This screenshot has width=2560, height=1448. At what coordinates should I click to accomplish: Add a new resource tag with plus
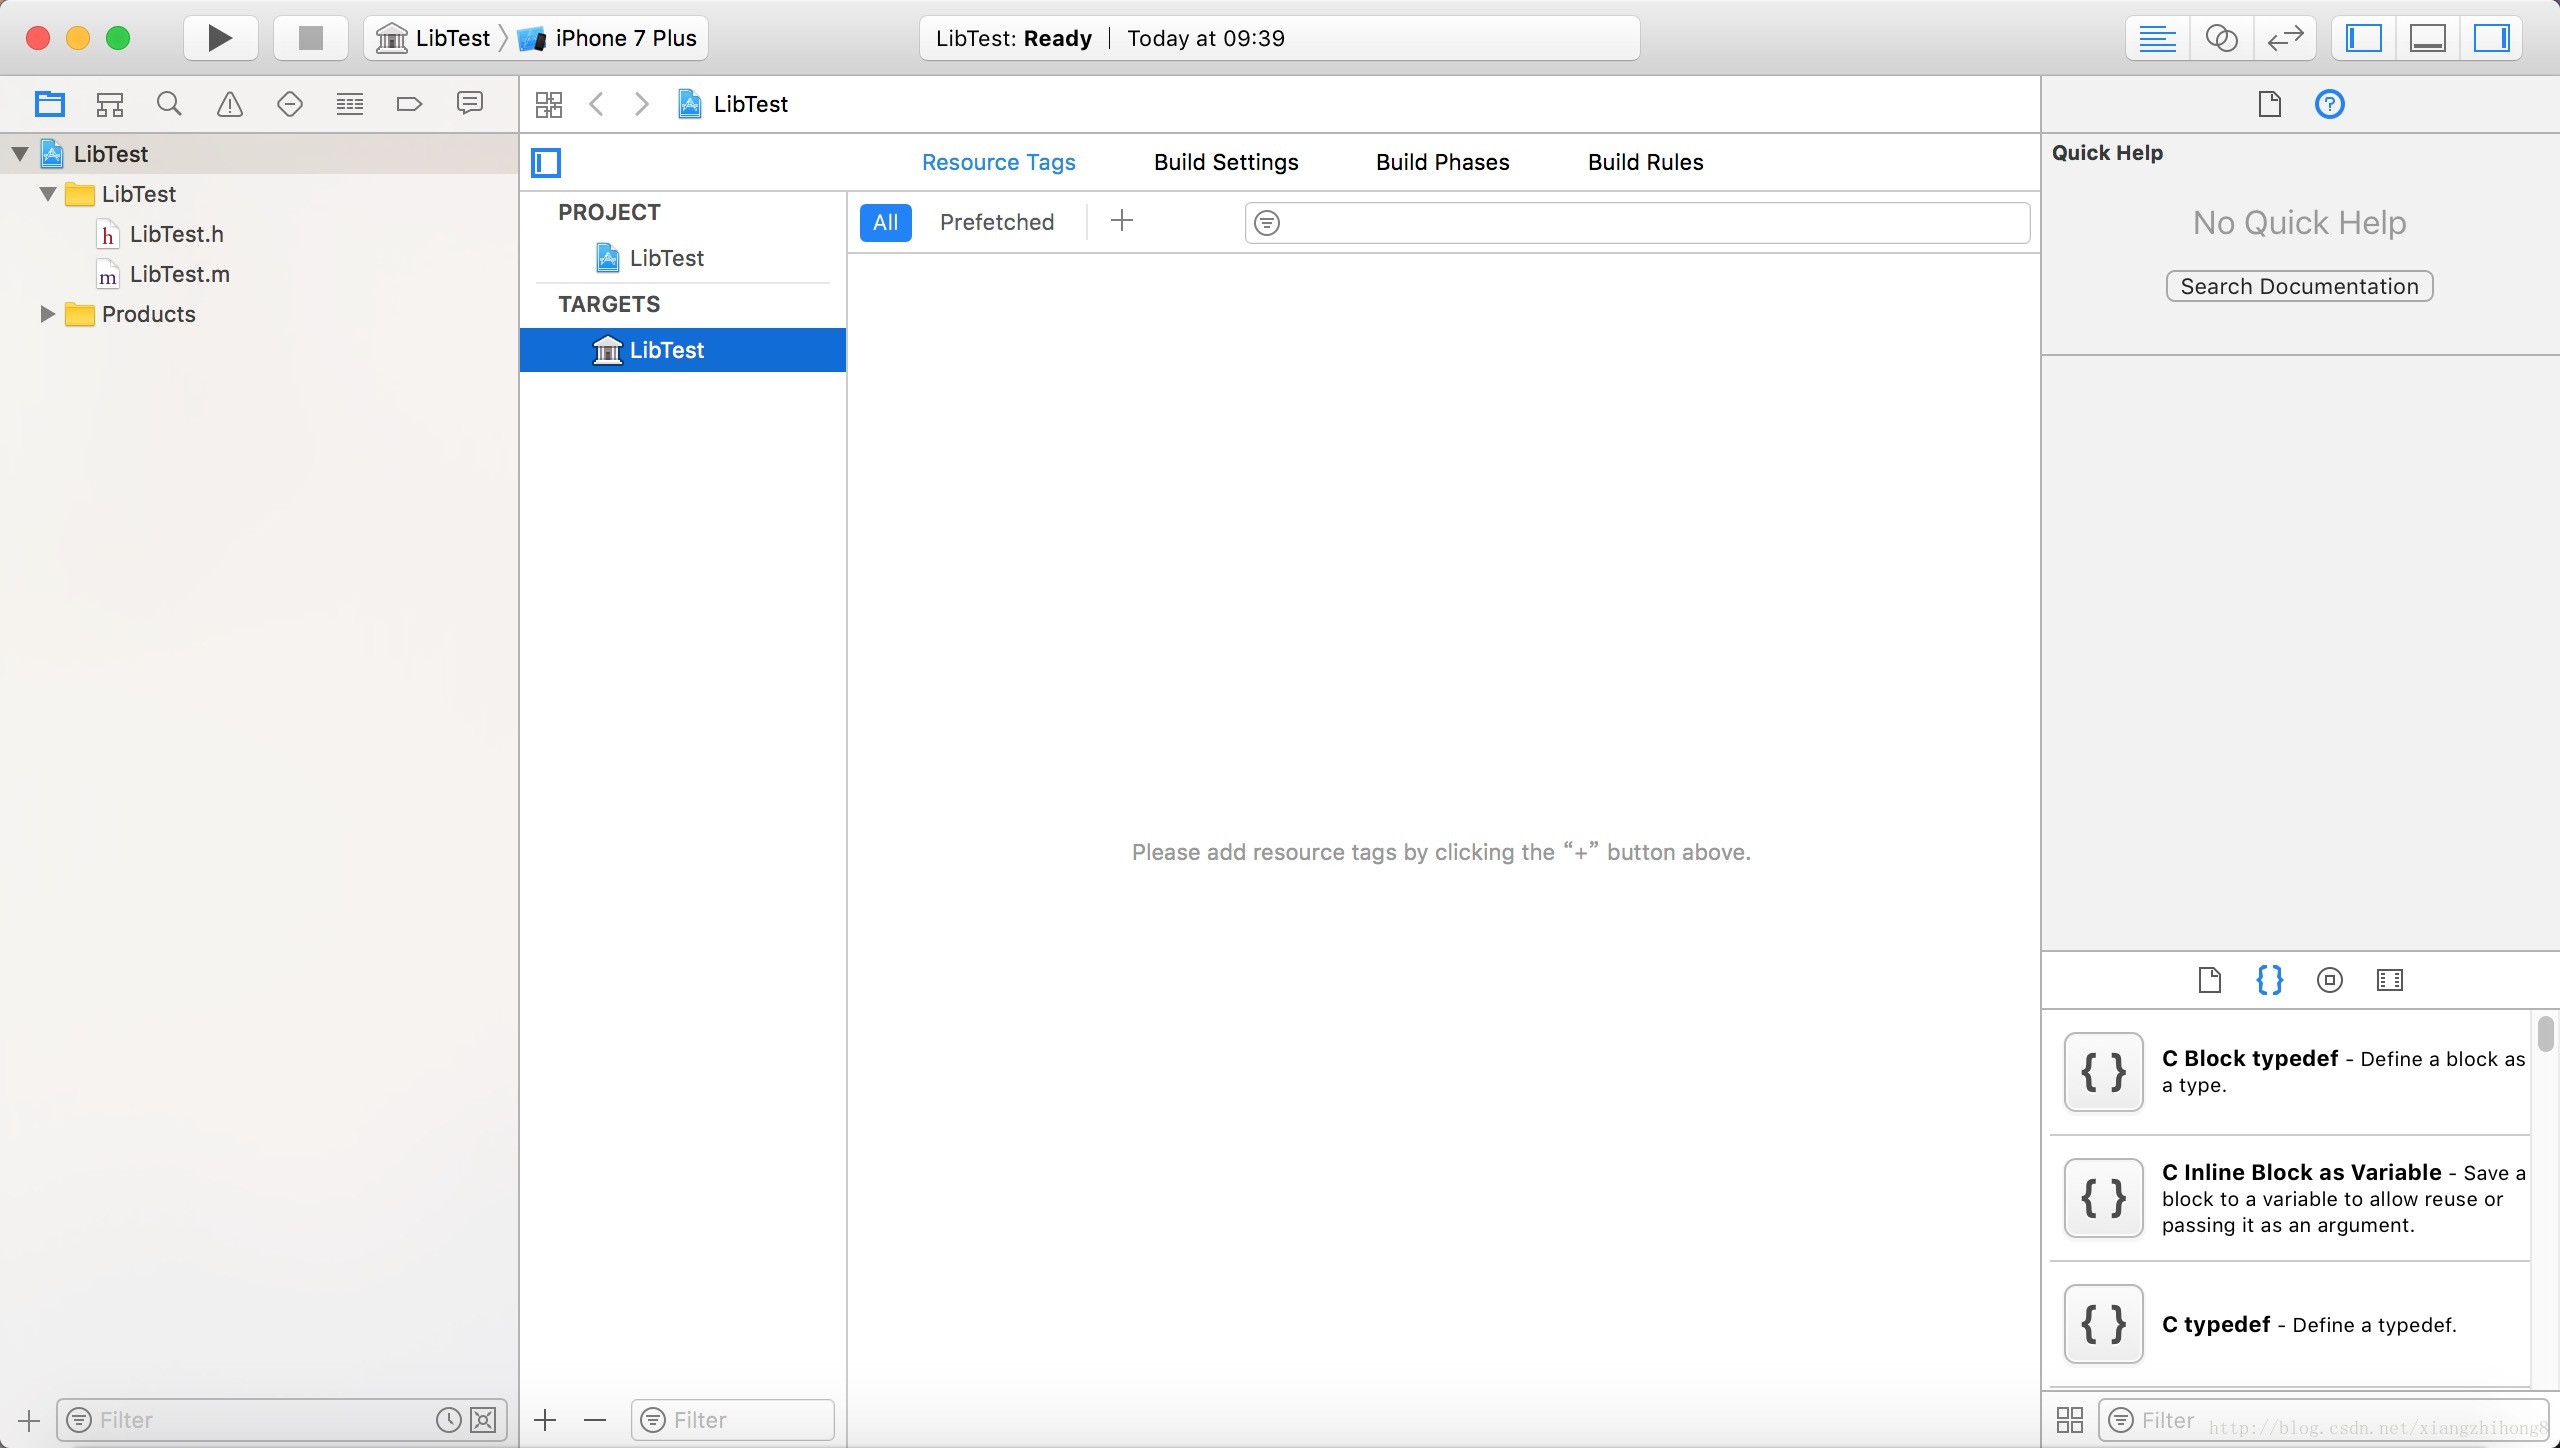coord(1122,221)
